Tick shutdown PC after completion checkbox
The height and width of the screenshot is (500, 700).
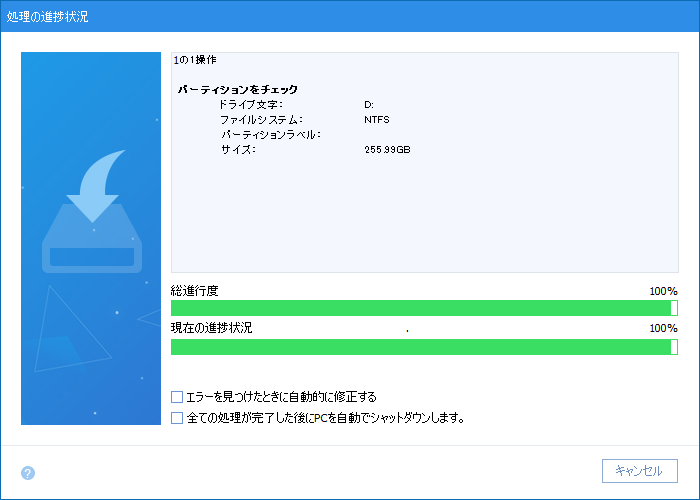[x=177, y=418]
